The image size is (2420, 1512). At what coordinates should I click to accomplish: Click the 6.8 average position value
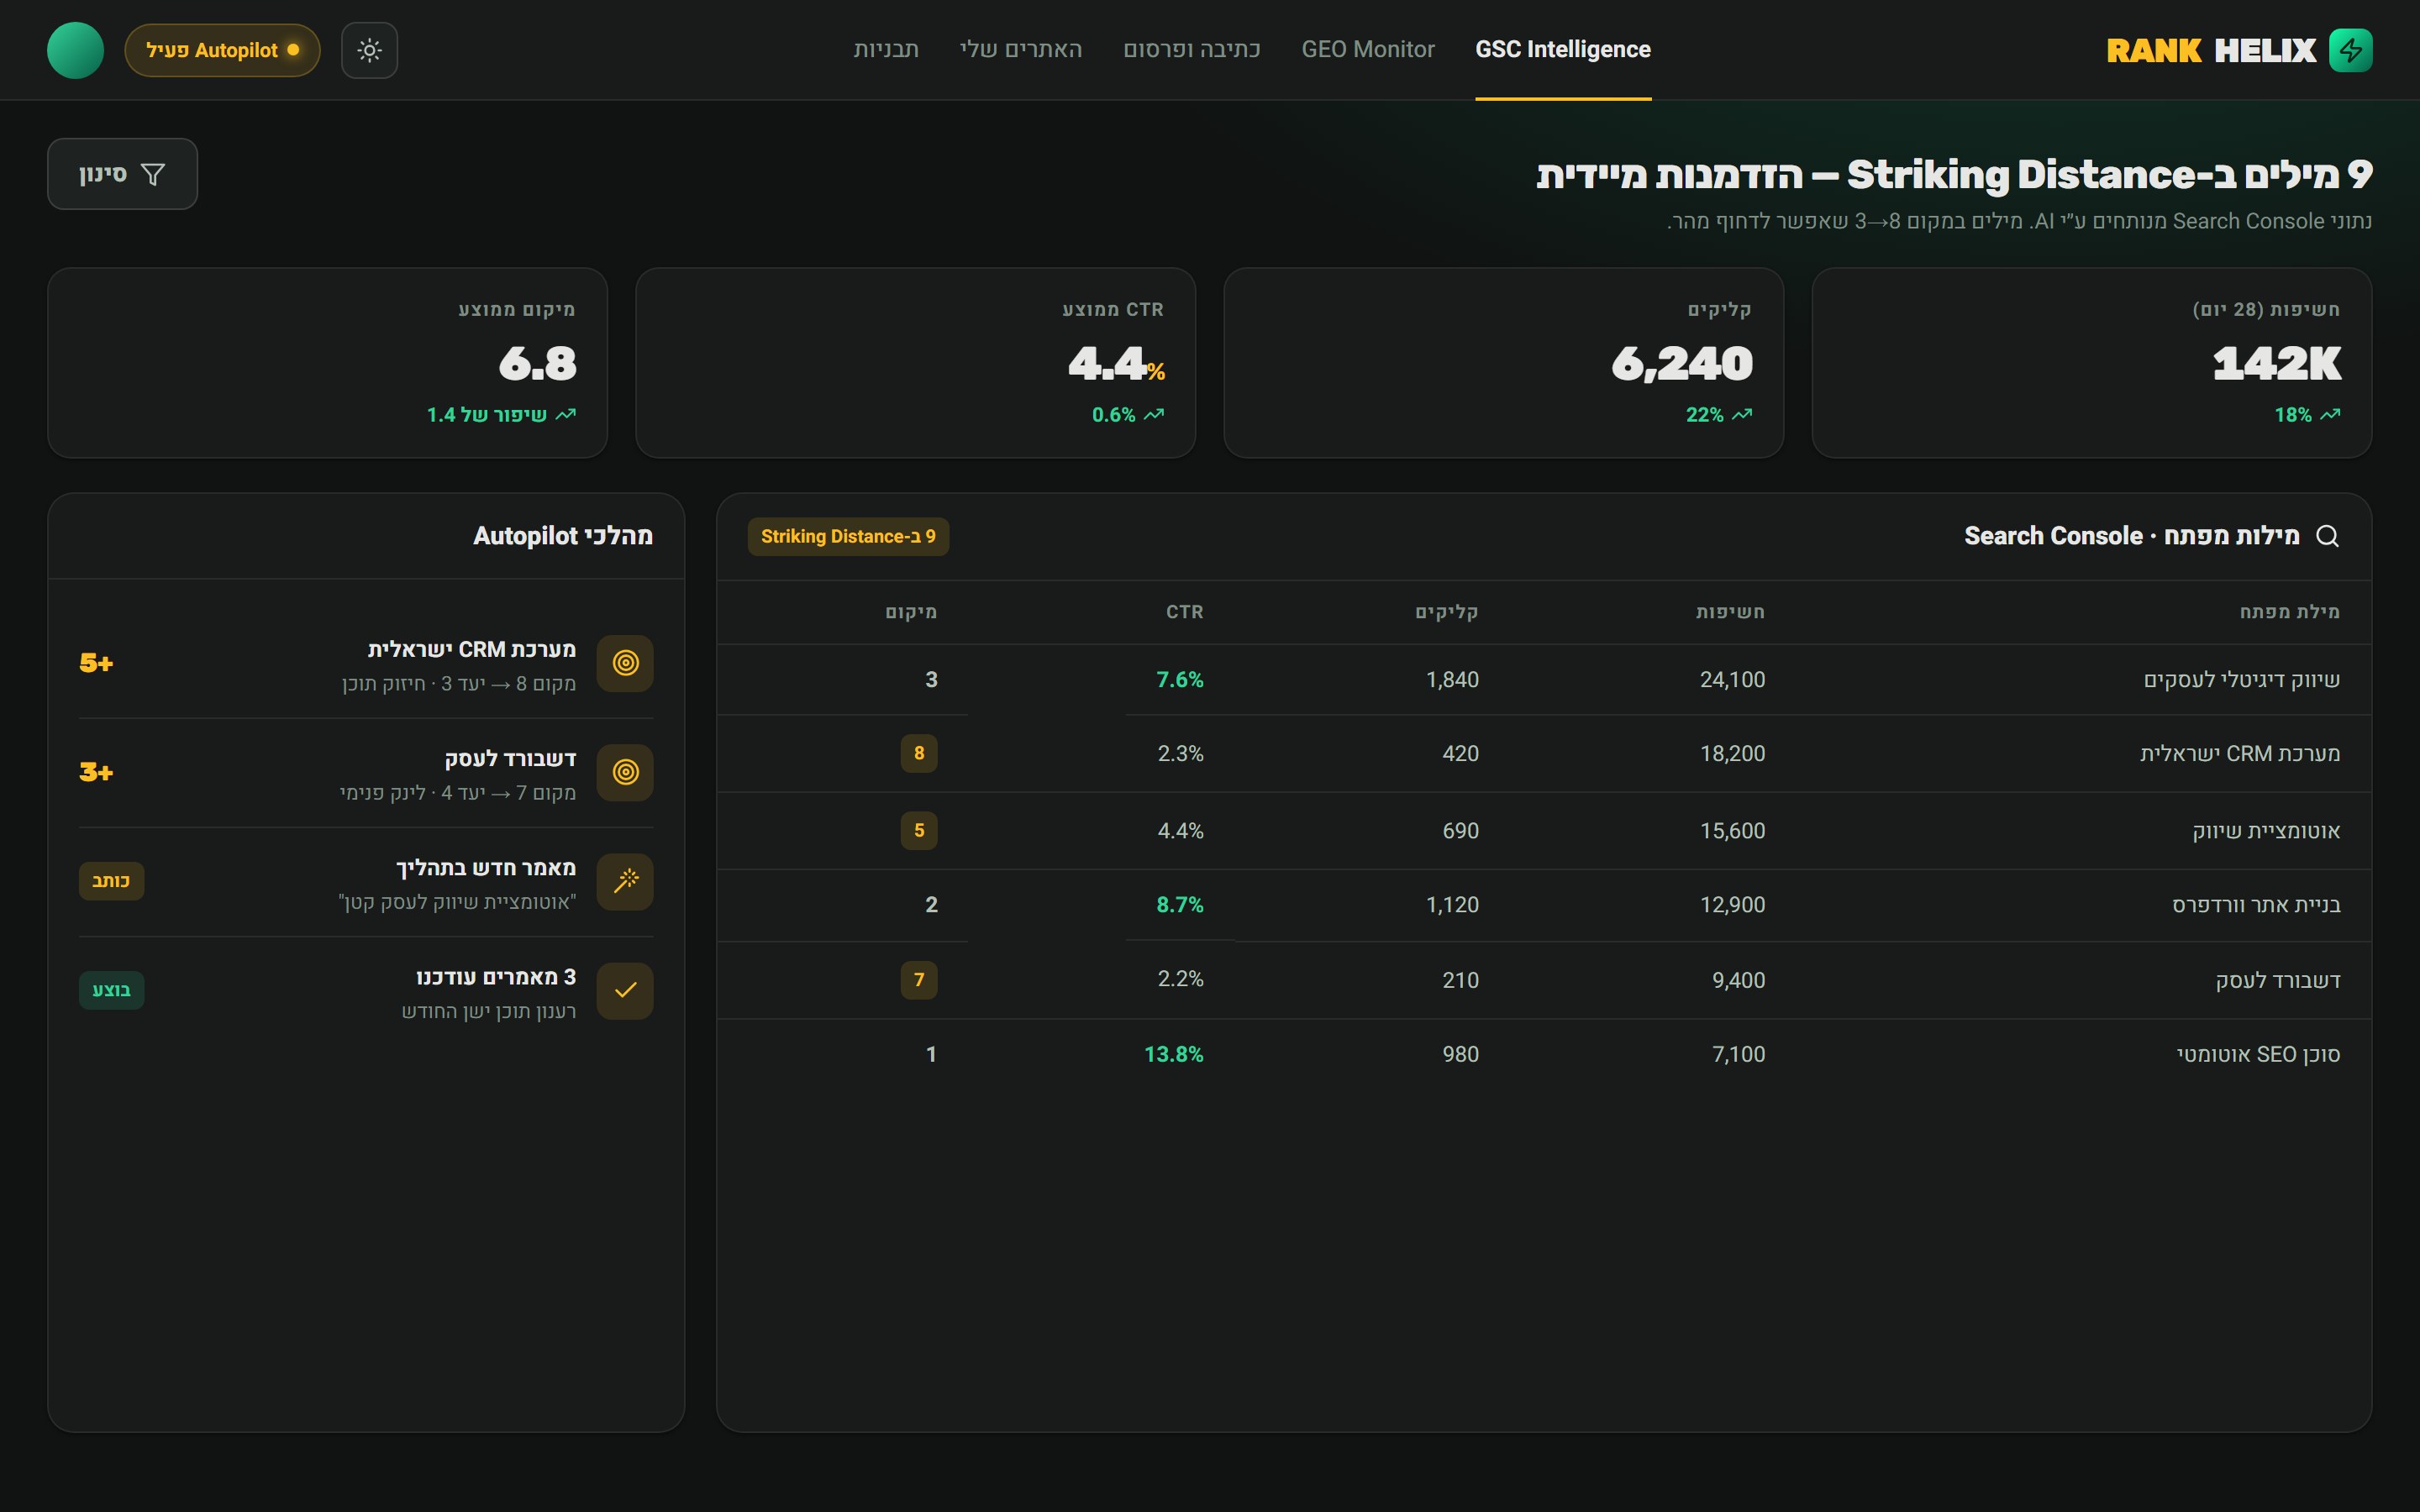click(538, 363)
